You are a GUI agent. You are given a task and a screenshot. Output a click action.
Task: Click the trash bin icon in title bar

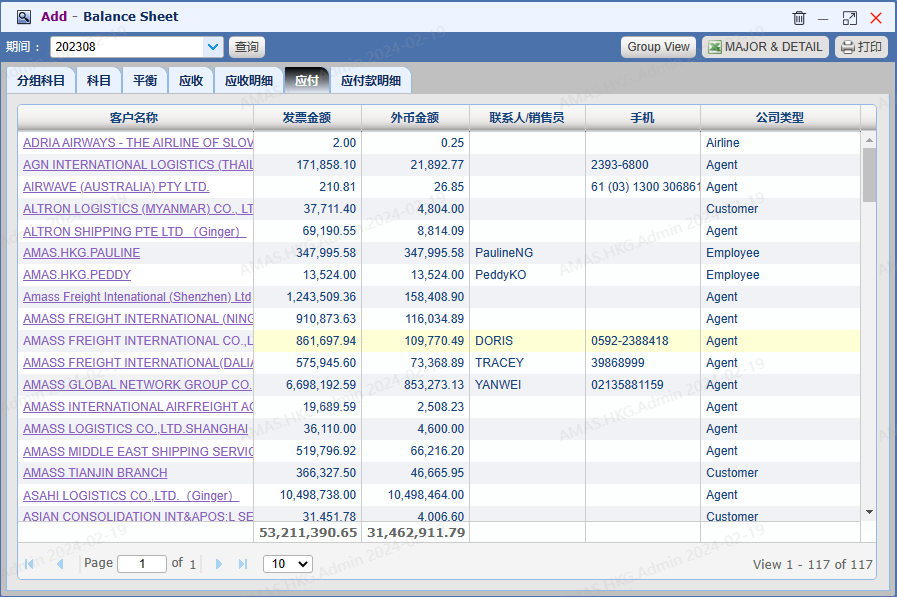pyautogui.click(x=799, y=18)
